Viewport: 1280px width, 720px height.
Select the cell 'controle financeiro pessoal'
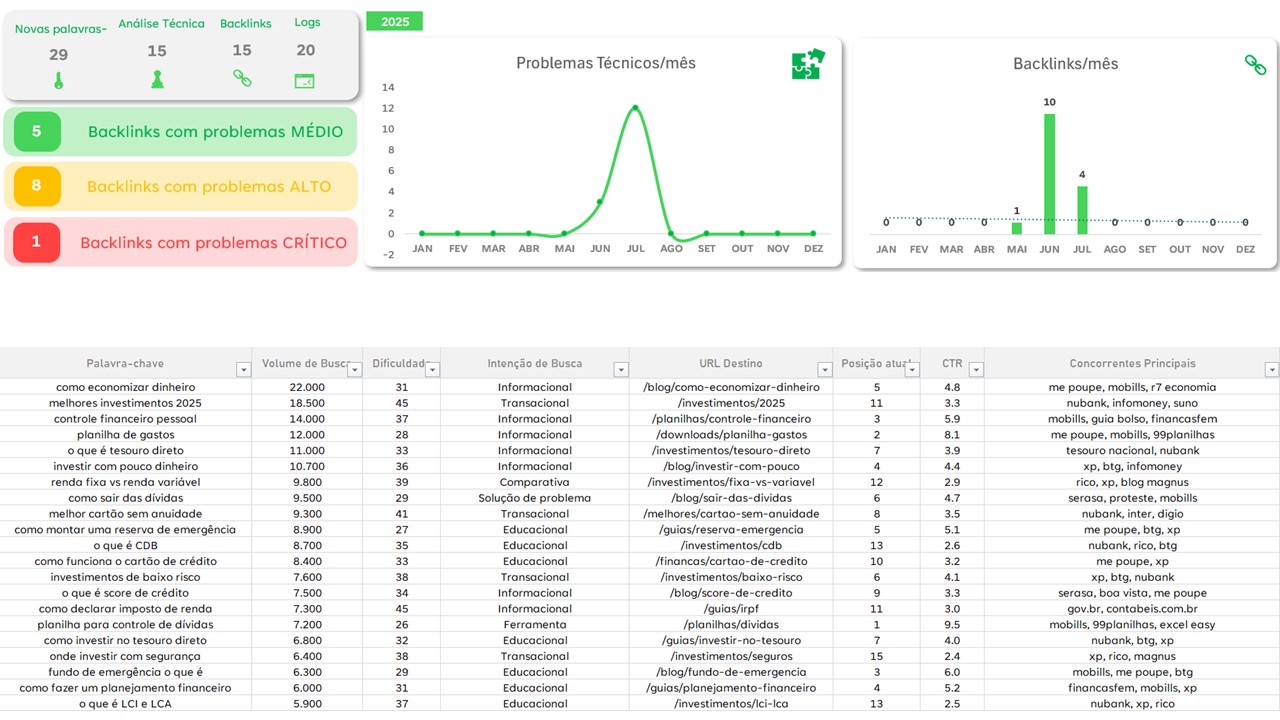point(126,419)
